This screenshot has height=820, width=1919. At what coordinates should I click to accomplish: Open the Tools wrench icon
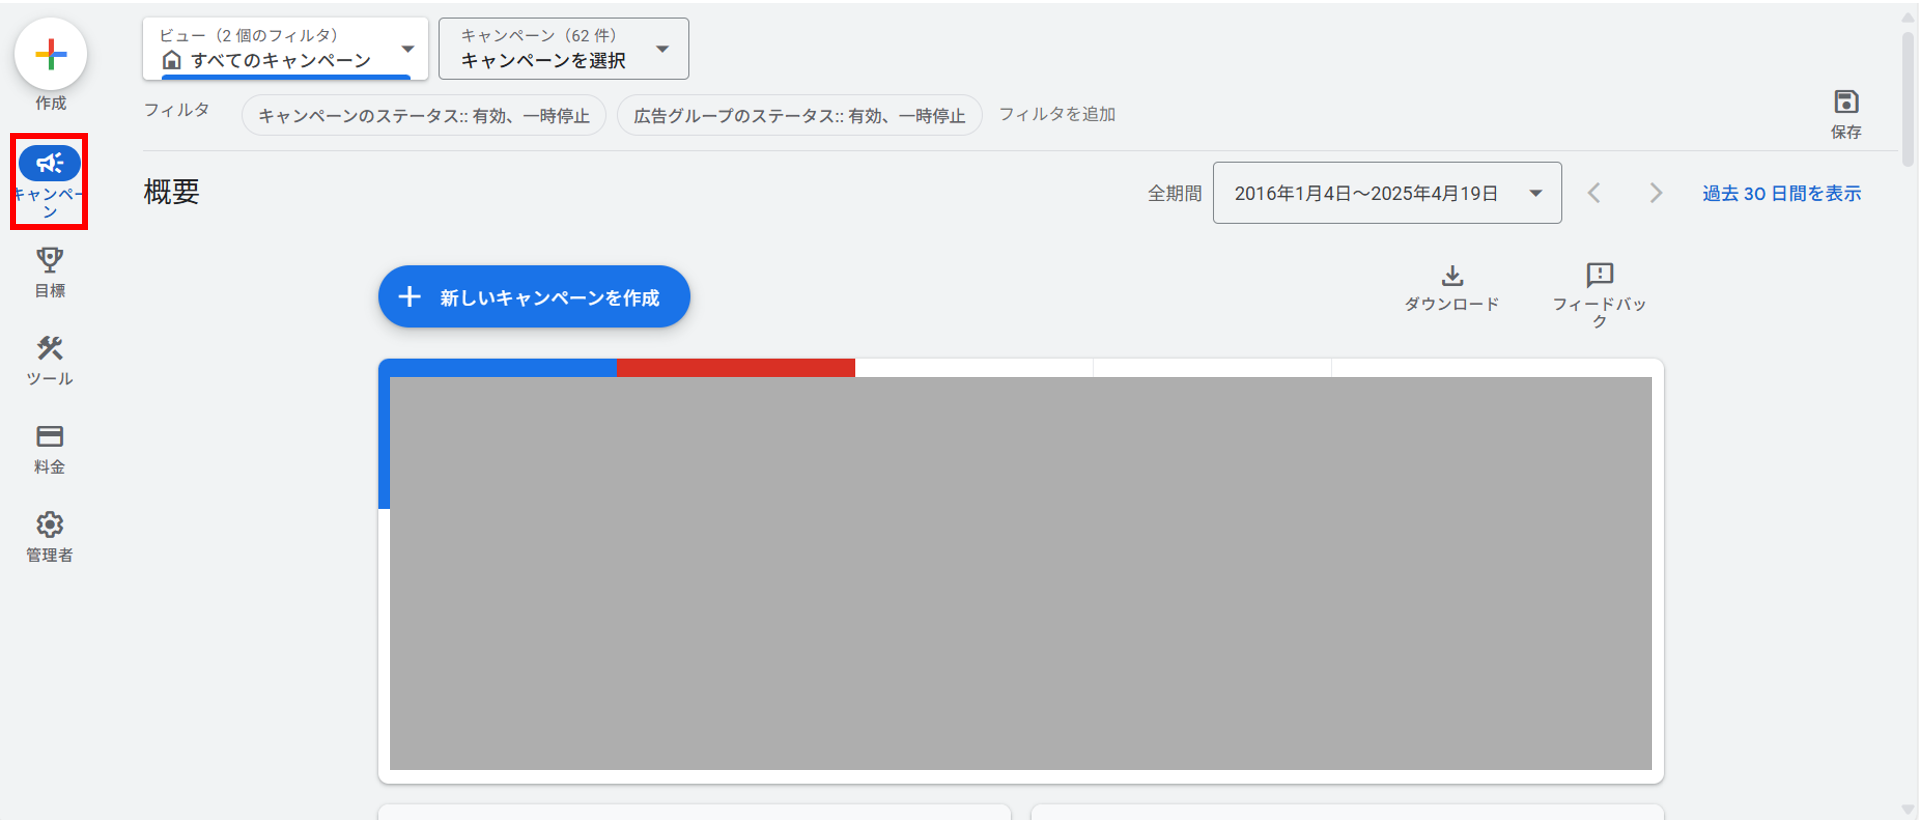pyautogui.click(x=49, y=348)
